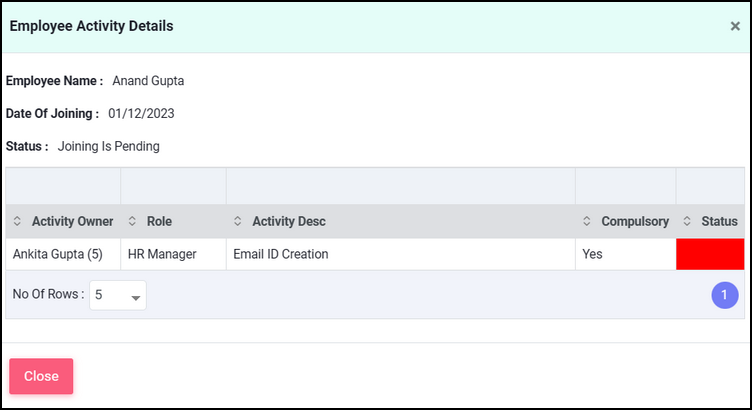
Task: Click the red Status cell
Action: pos(710,254)
